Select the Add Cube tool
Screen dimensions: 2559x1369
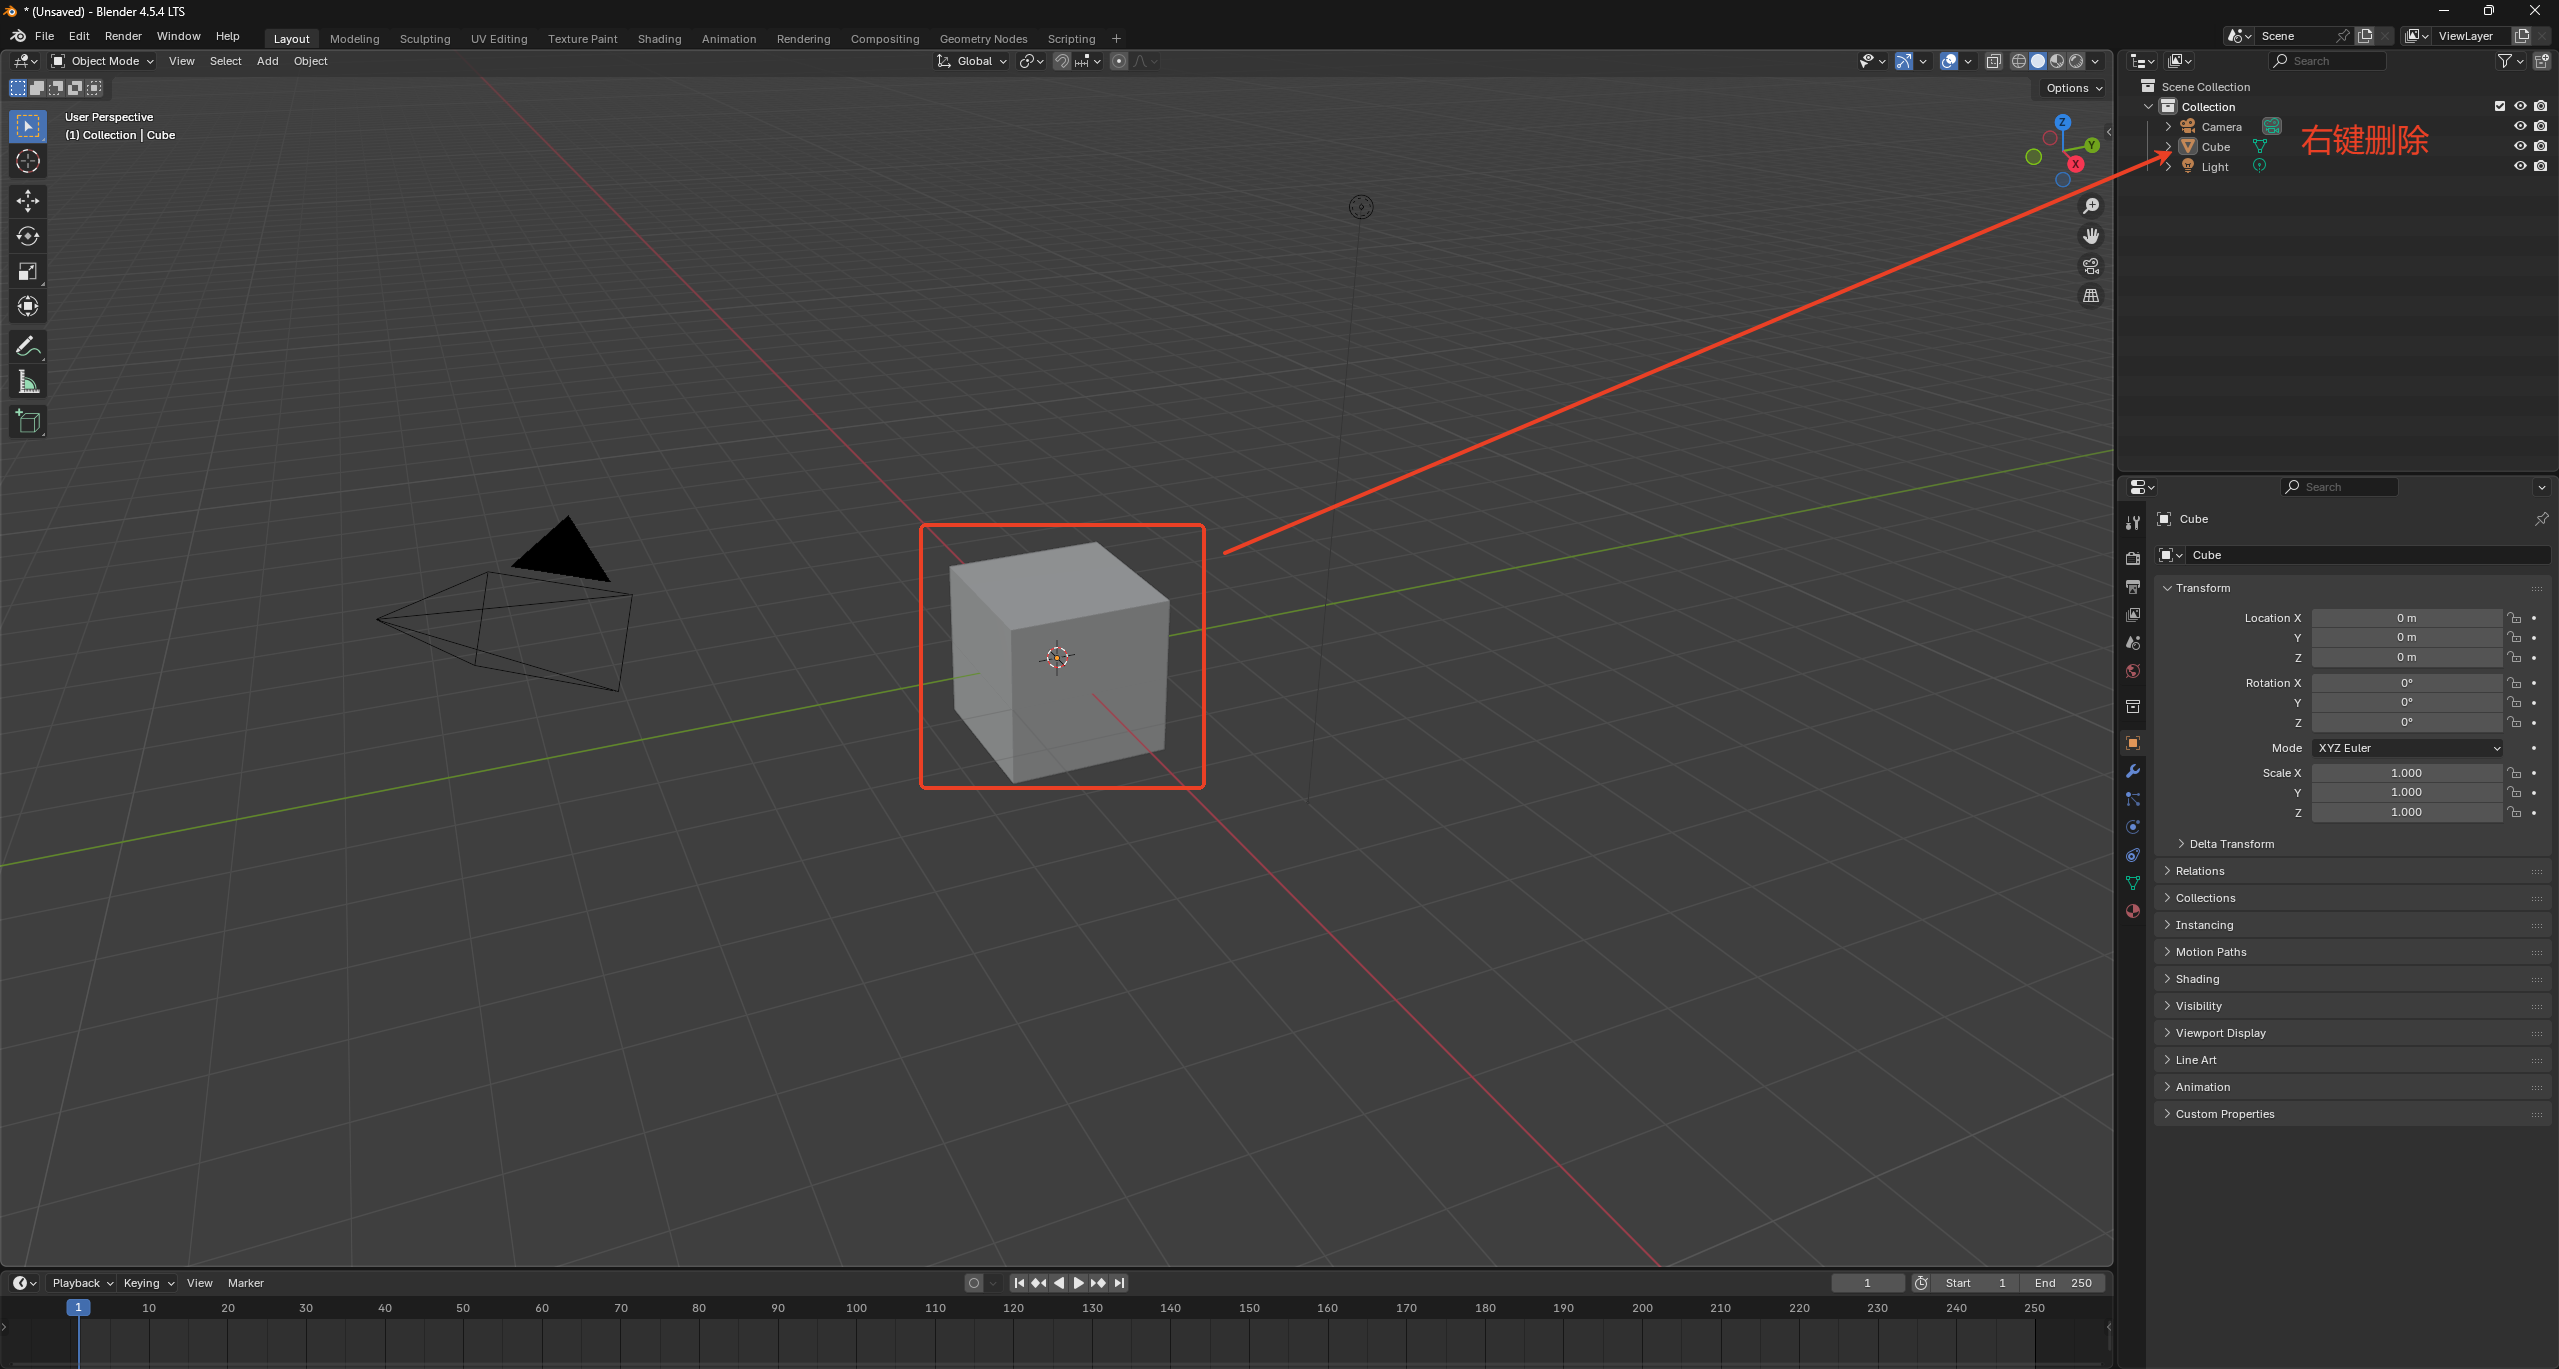28,422
